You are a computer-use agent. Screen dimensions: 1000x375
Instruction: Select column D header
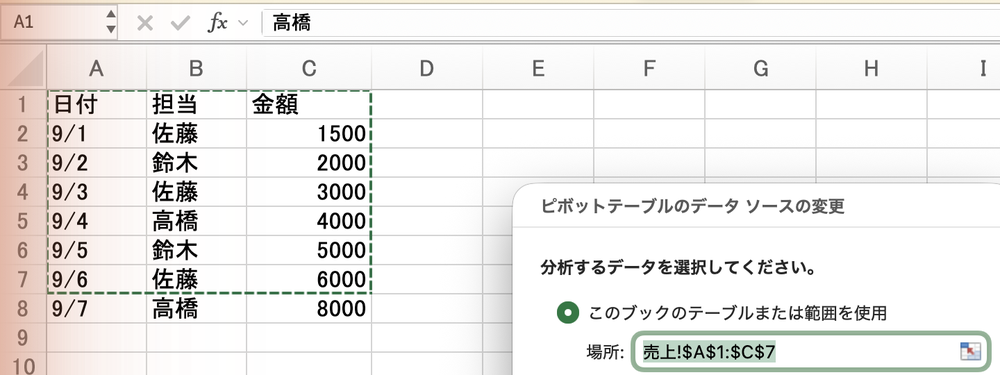427,68
